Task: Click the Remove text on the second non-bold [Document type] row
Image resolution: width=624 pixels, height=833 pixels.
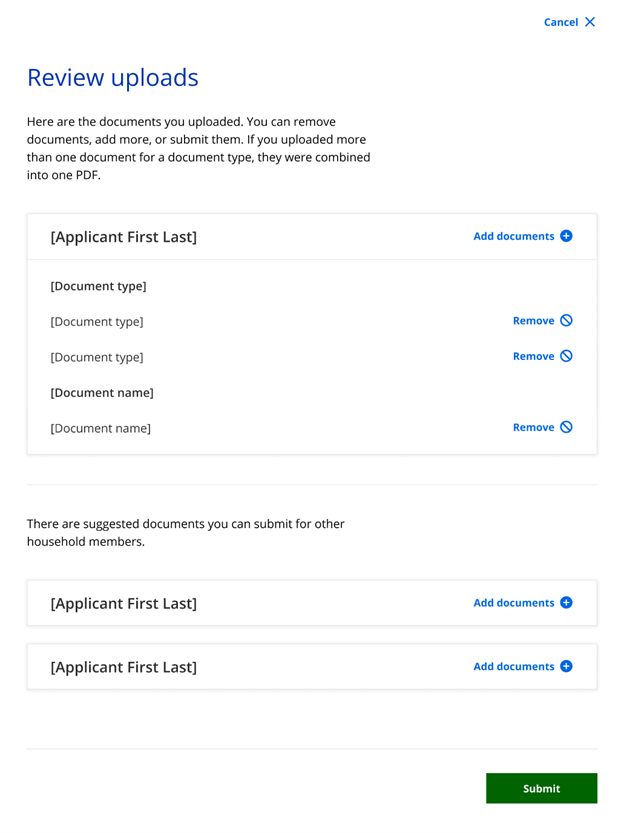Action: coord(533,356)
